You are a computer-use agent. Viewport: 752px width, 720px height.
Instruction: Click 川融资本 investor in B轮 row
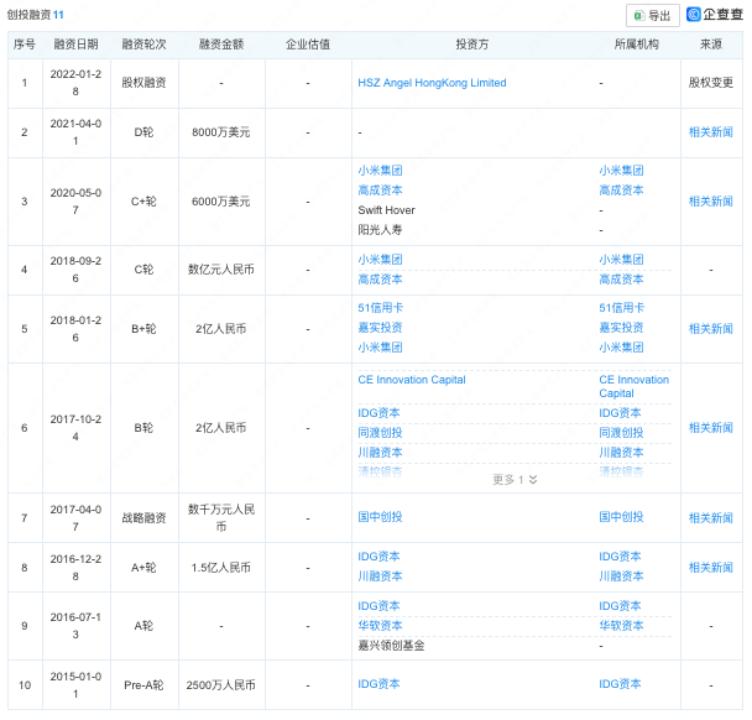point(380,452)
